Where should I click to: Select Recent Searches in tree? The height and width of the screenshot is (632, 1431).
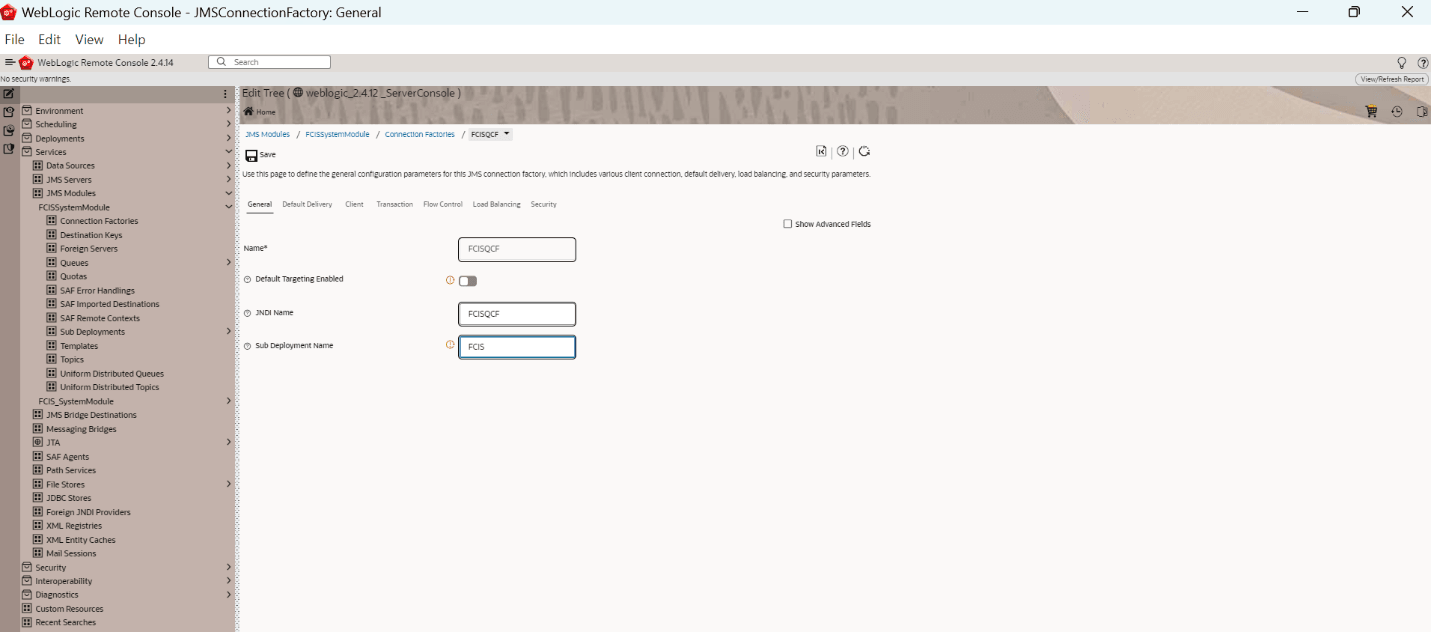tap(66, 622)
